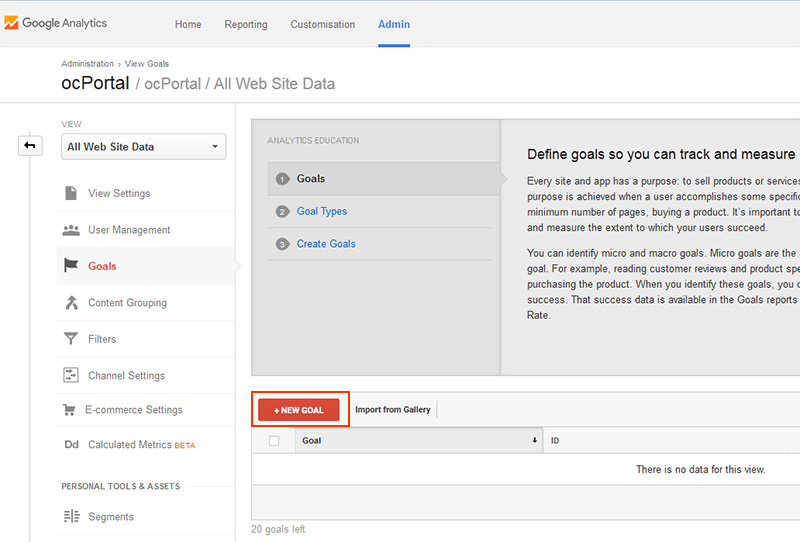The height and width of the screenshot is (542, 800).
Task: Select the Goals education step
Action: coord(384,179)
